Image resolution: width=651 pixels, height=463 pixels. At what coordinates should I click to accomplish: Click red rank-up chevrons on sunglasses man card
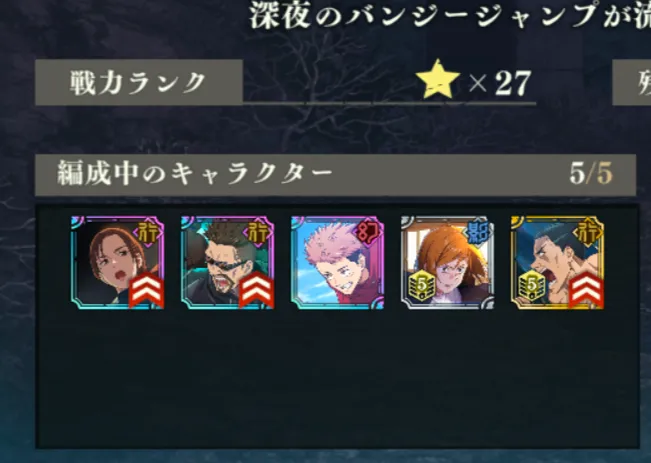(256, 290)
